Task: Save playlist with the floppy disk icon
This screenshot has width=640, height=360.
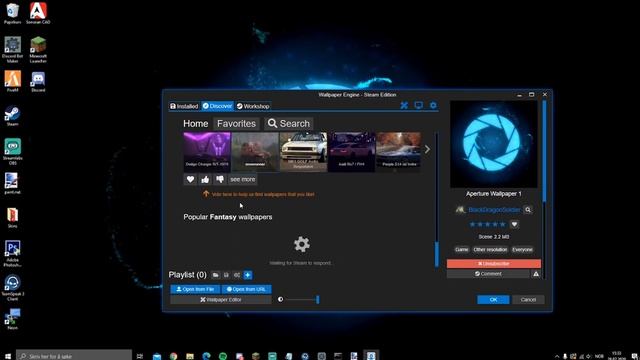Action: (x=226, y=275)
